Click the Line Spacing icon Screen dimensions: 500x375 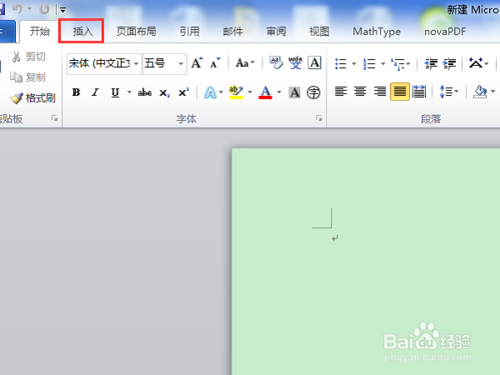[446, 91]
